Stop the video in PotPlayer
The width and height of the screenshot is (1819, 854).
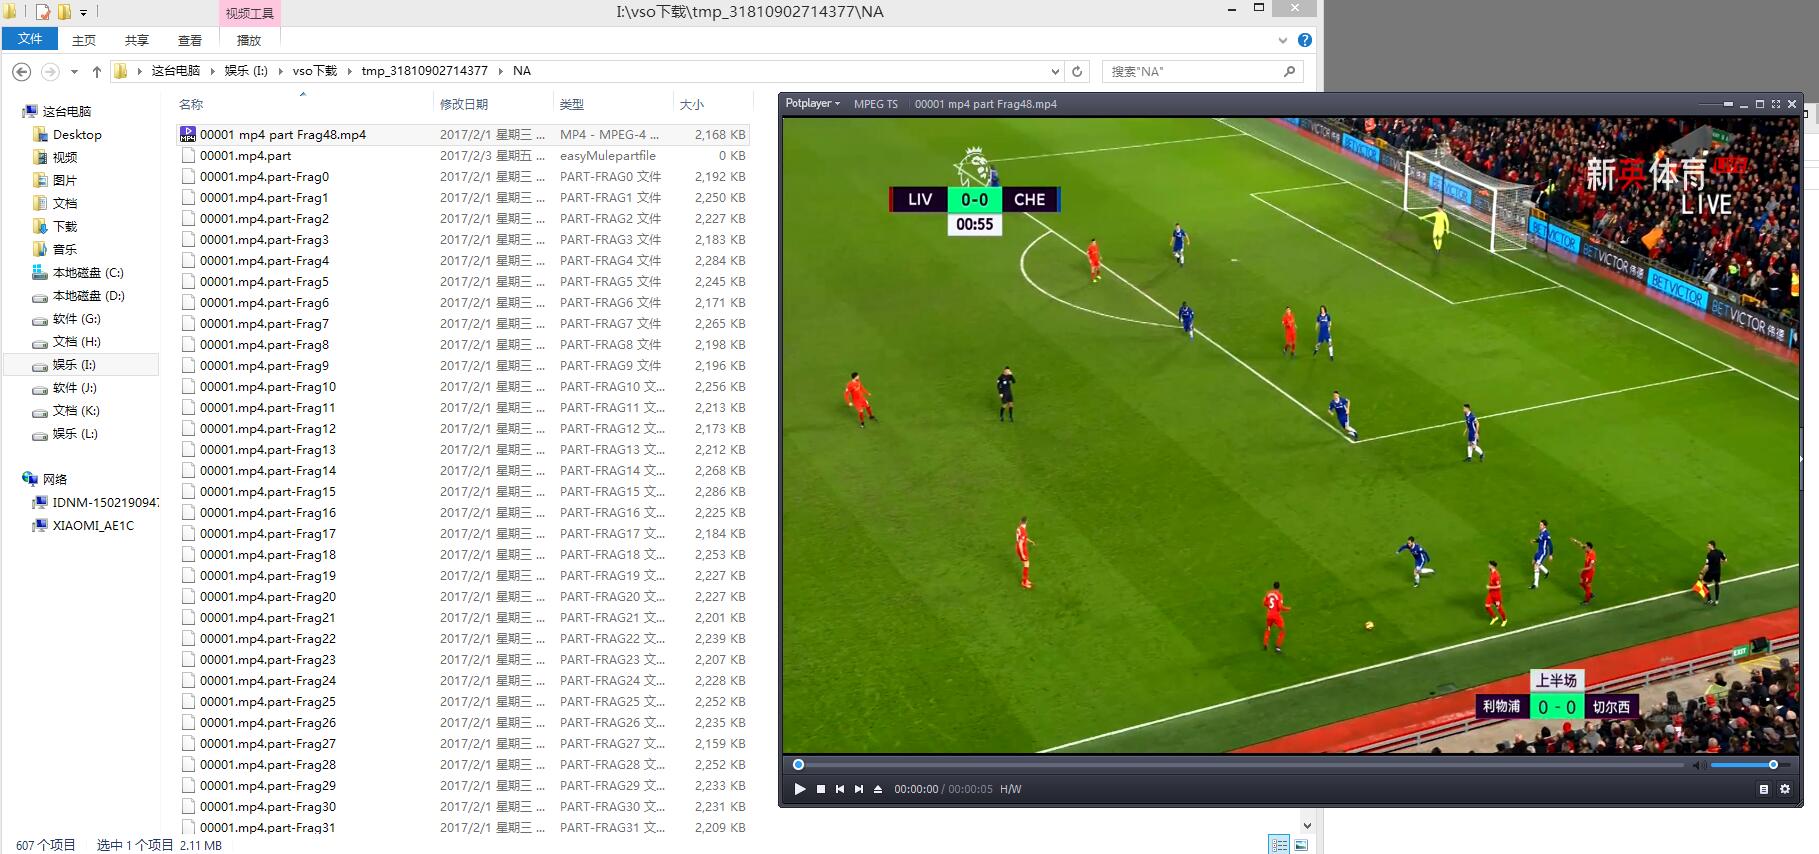click(821, 789)
